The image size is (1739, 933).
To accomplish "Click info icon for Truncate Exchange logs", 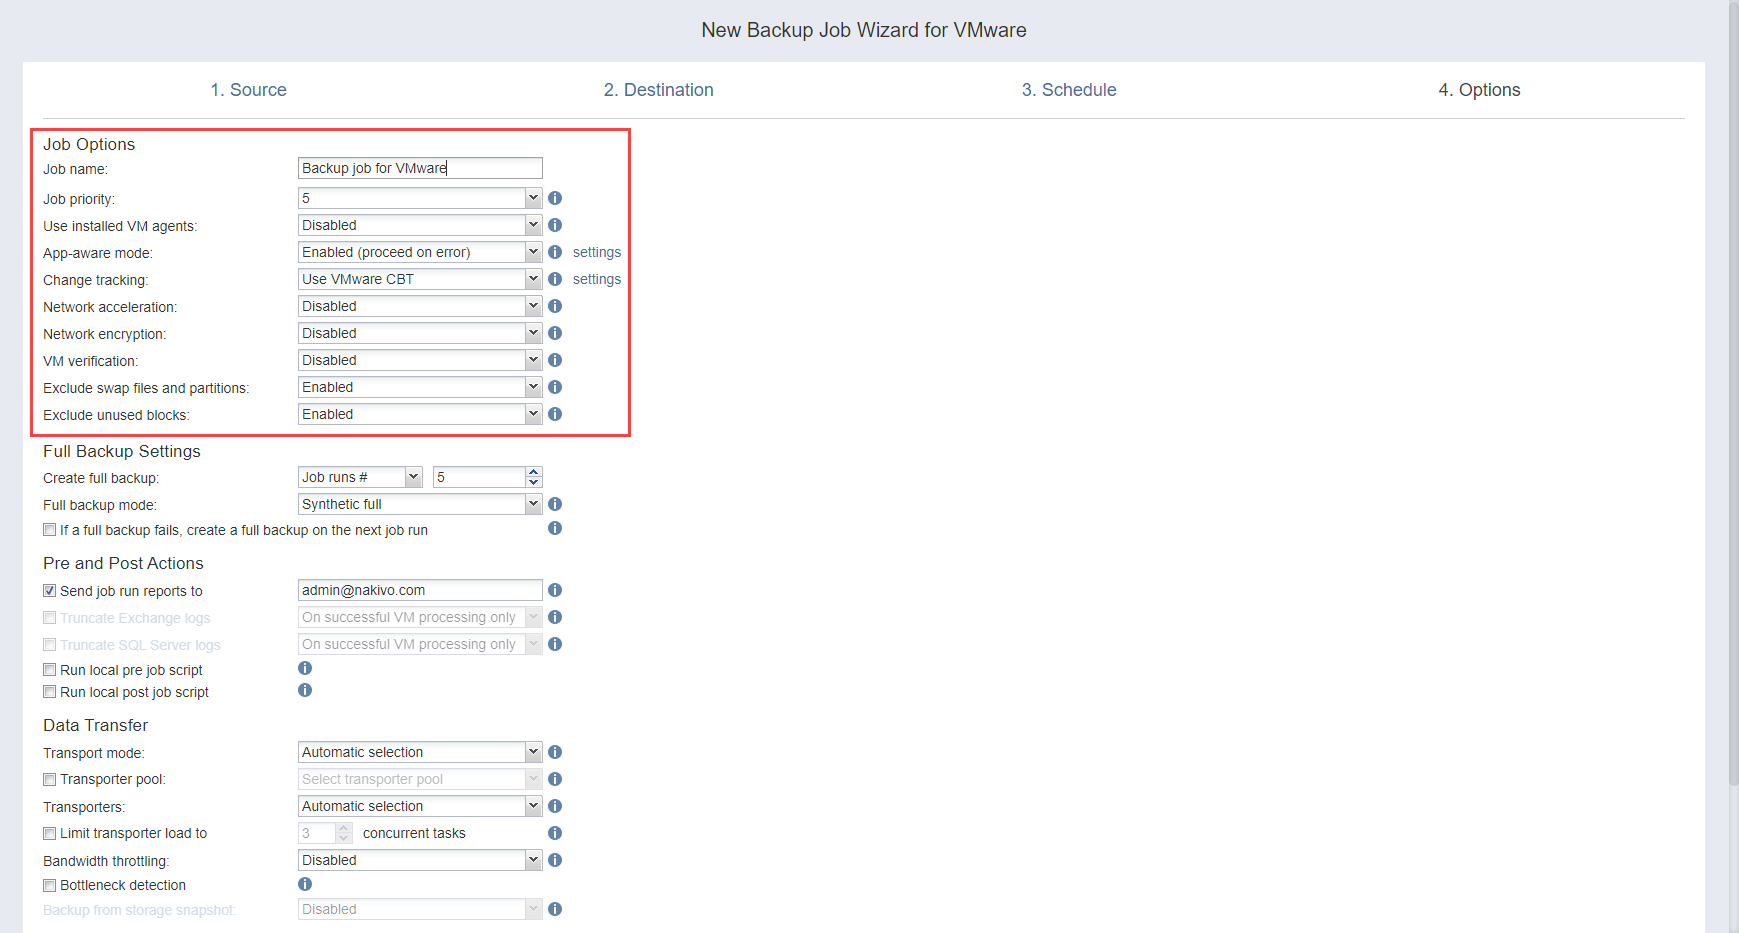I will click(555, 617).
